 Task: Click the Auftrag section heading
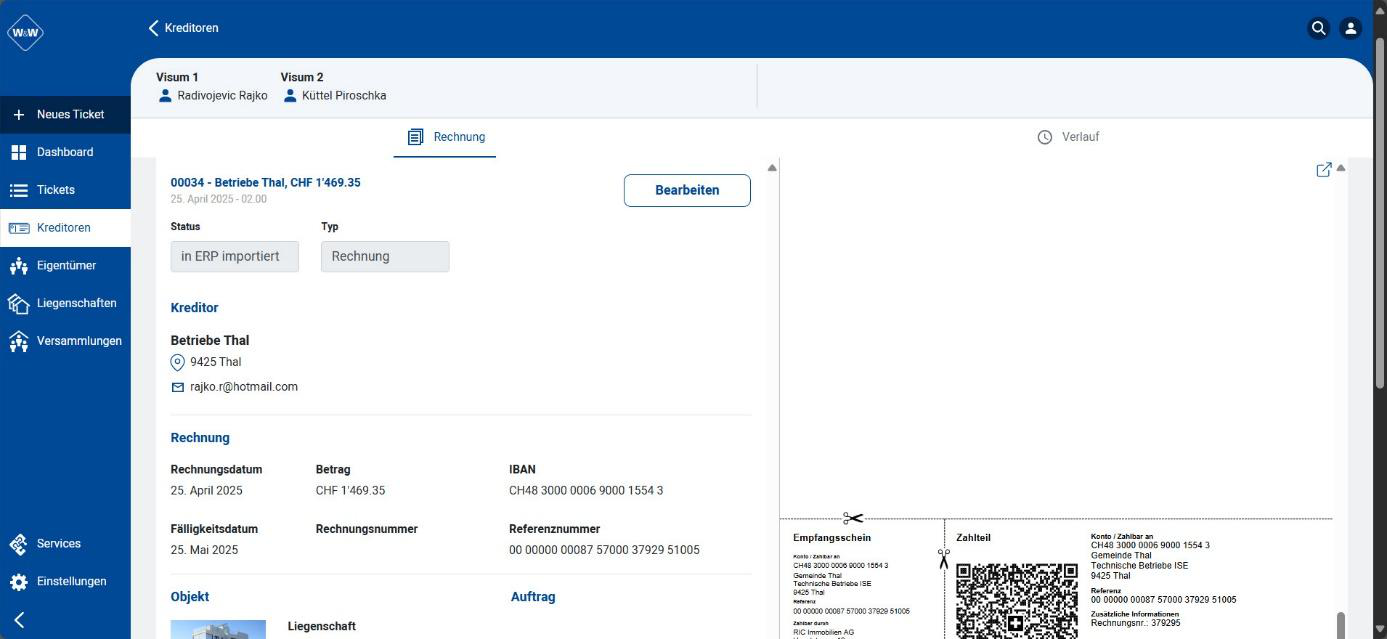coord(533,597)
